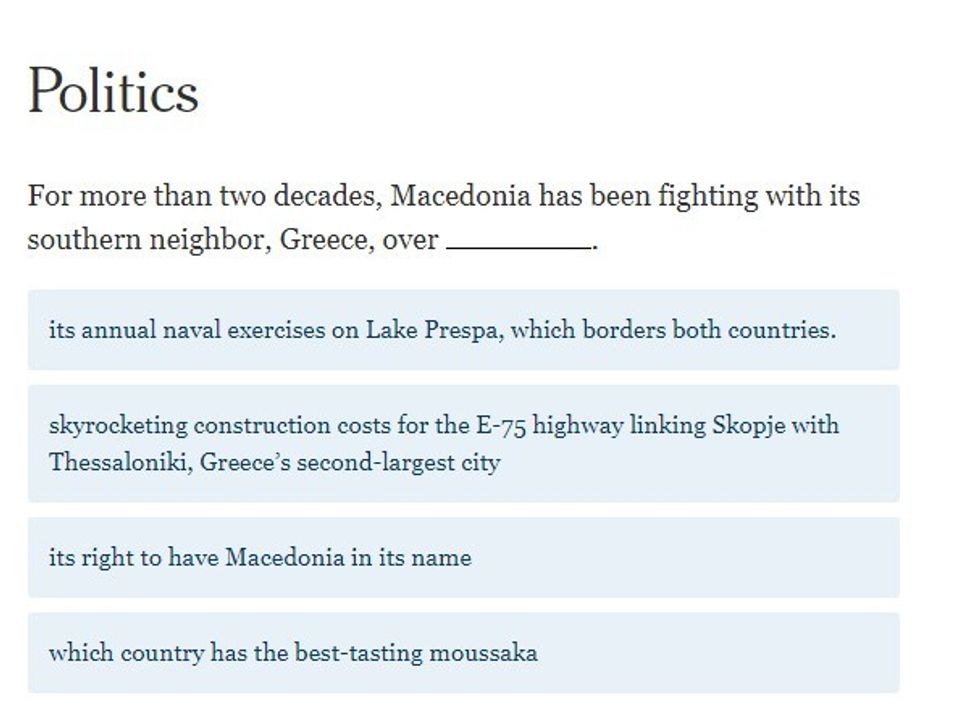Image resolution: width=980 pixels, height=722 pixels.
Task: Click the Politics section heading
Action: click(113, 91)
